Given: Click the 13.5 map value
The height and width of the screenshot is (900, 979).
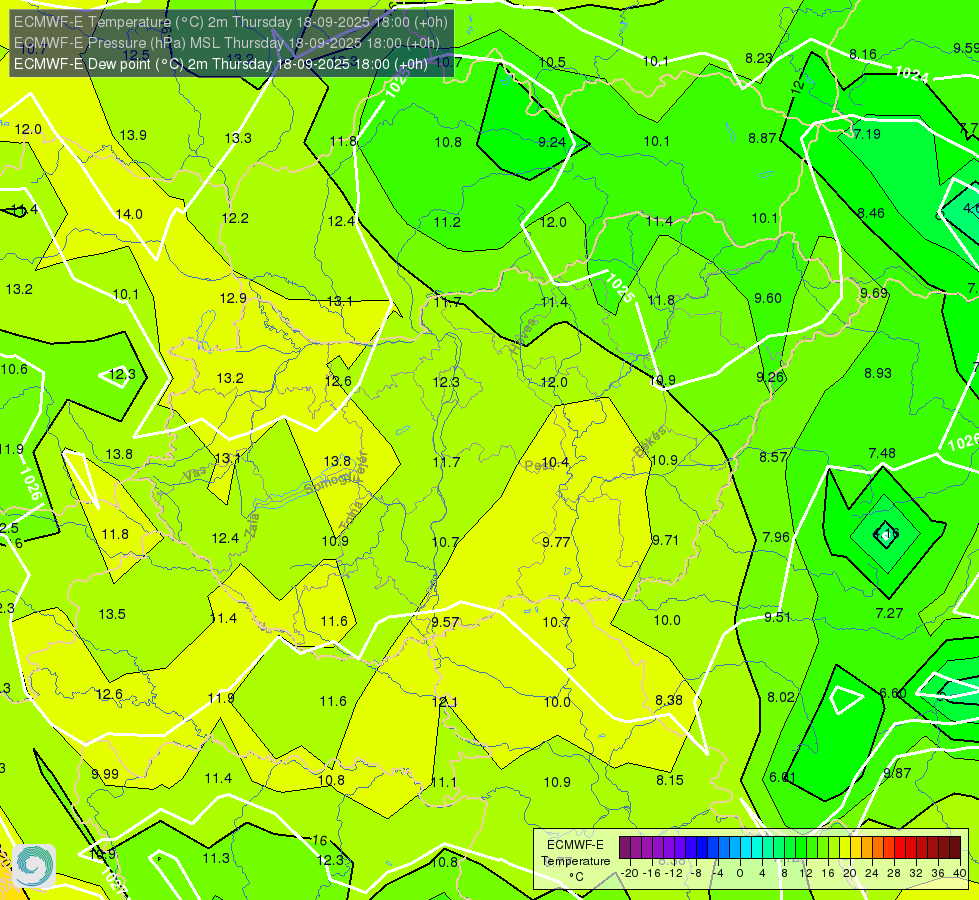Looking at the screenshot, I should click(x=112, y=614).
